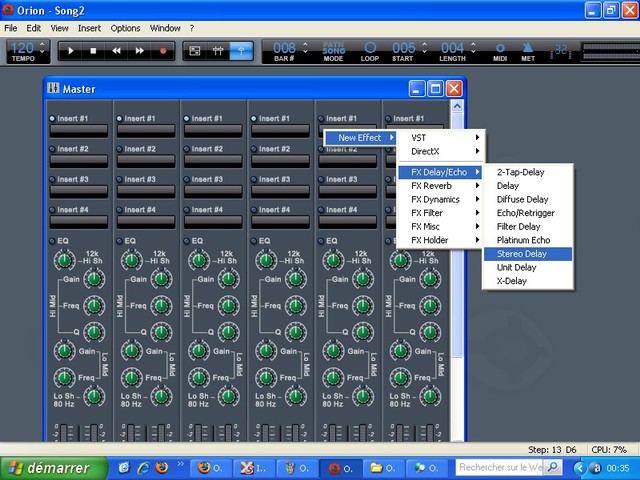Click the BAR # stepper arrows
This screenshot has height=480, width=640.
305,47
